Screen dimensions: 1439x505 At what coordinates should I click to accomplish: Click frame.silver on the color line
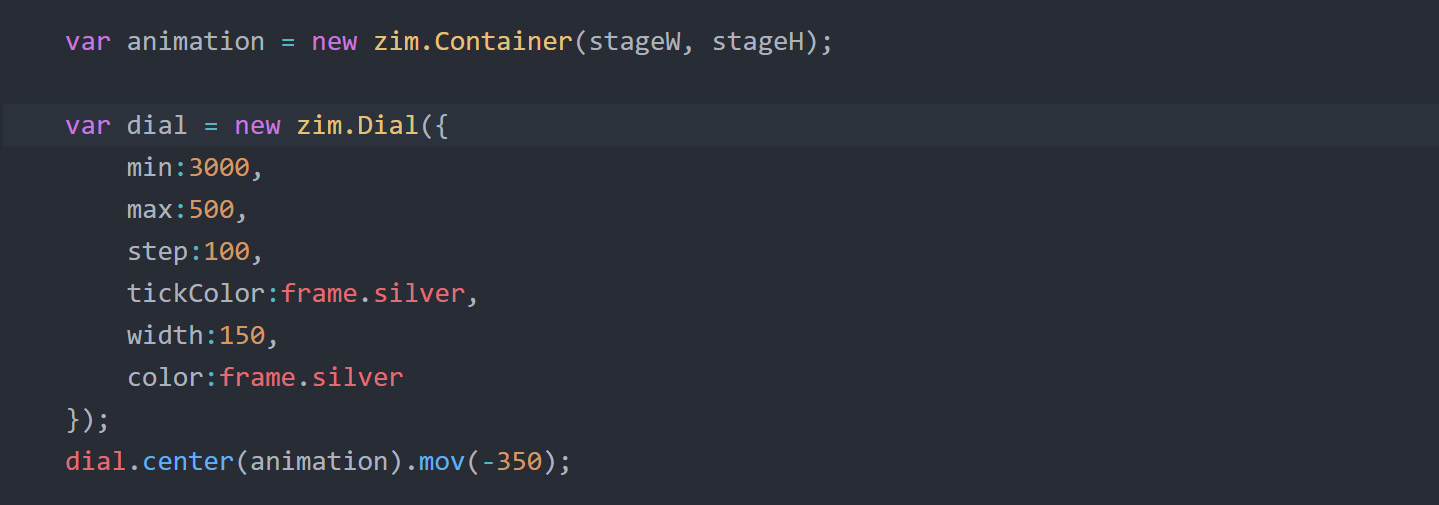pos(311,378)
